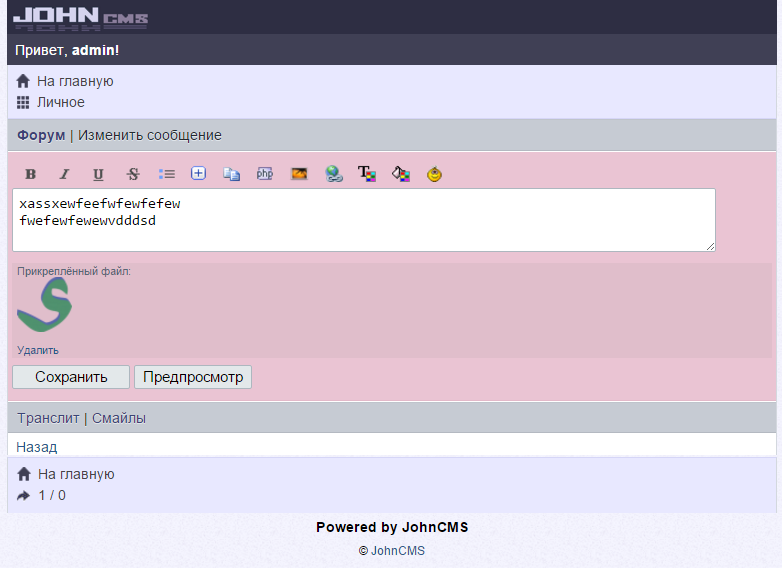Go to На главную in the top menu
The height and width of the screenshot is (568, 782).
[75, 81]
